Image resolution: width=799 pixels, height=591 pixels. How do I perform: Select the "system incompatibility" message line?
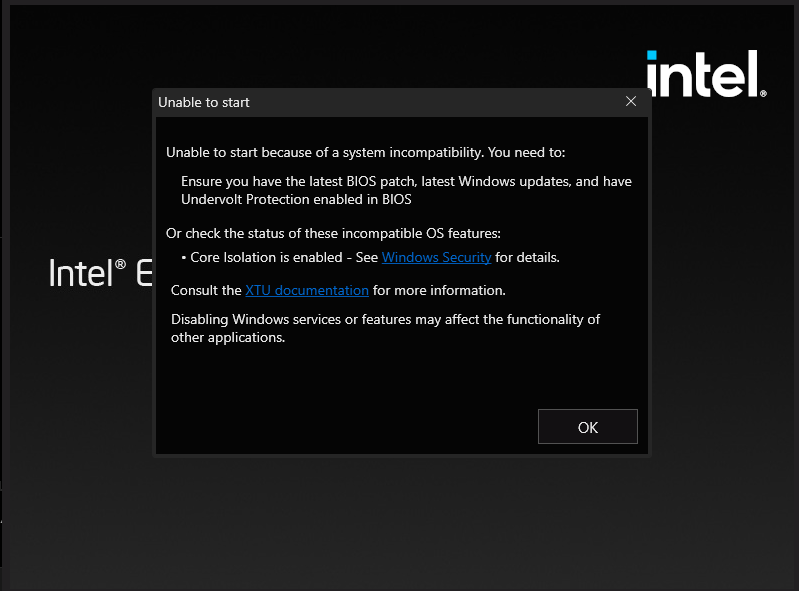(365, 152)
